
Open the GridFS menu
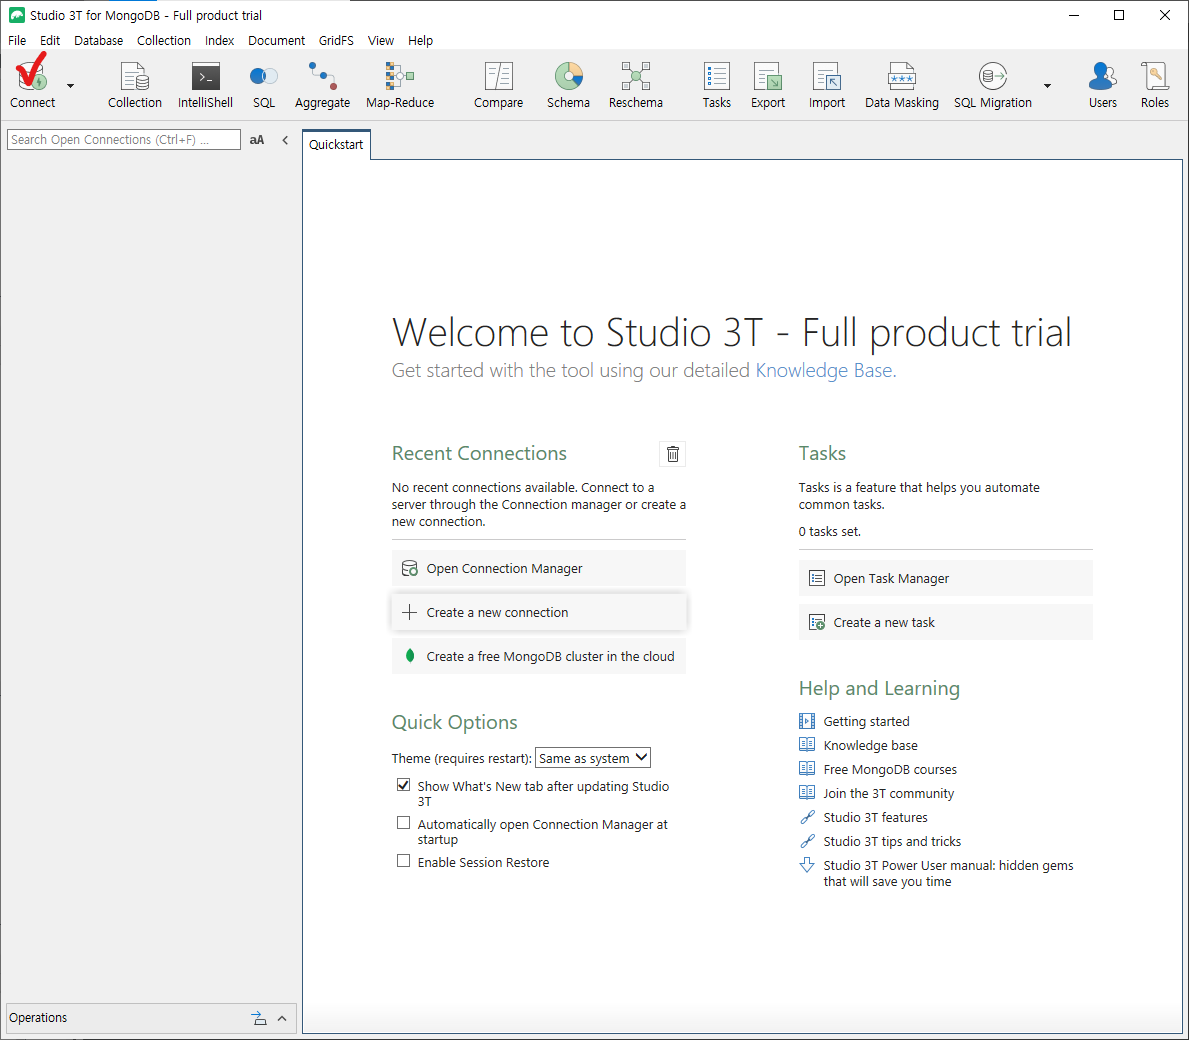coord(336,40)
